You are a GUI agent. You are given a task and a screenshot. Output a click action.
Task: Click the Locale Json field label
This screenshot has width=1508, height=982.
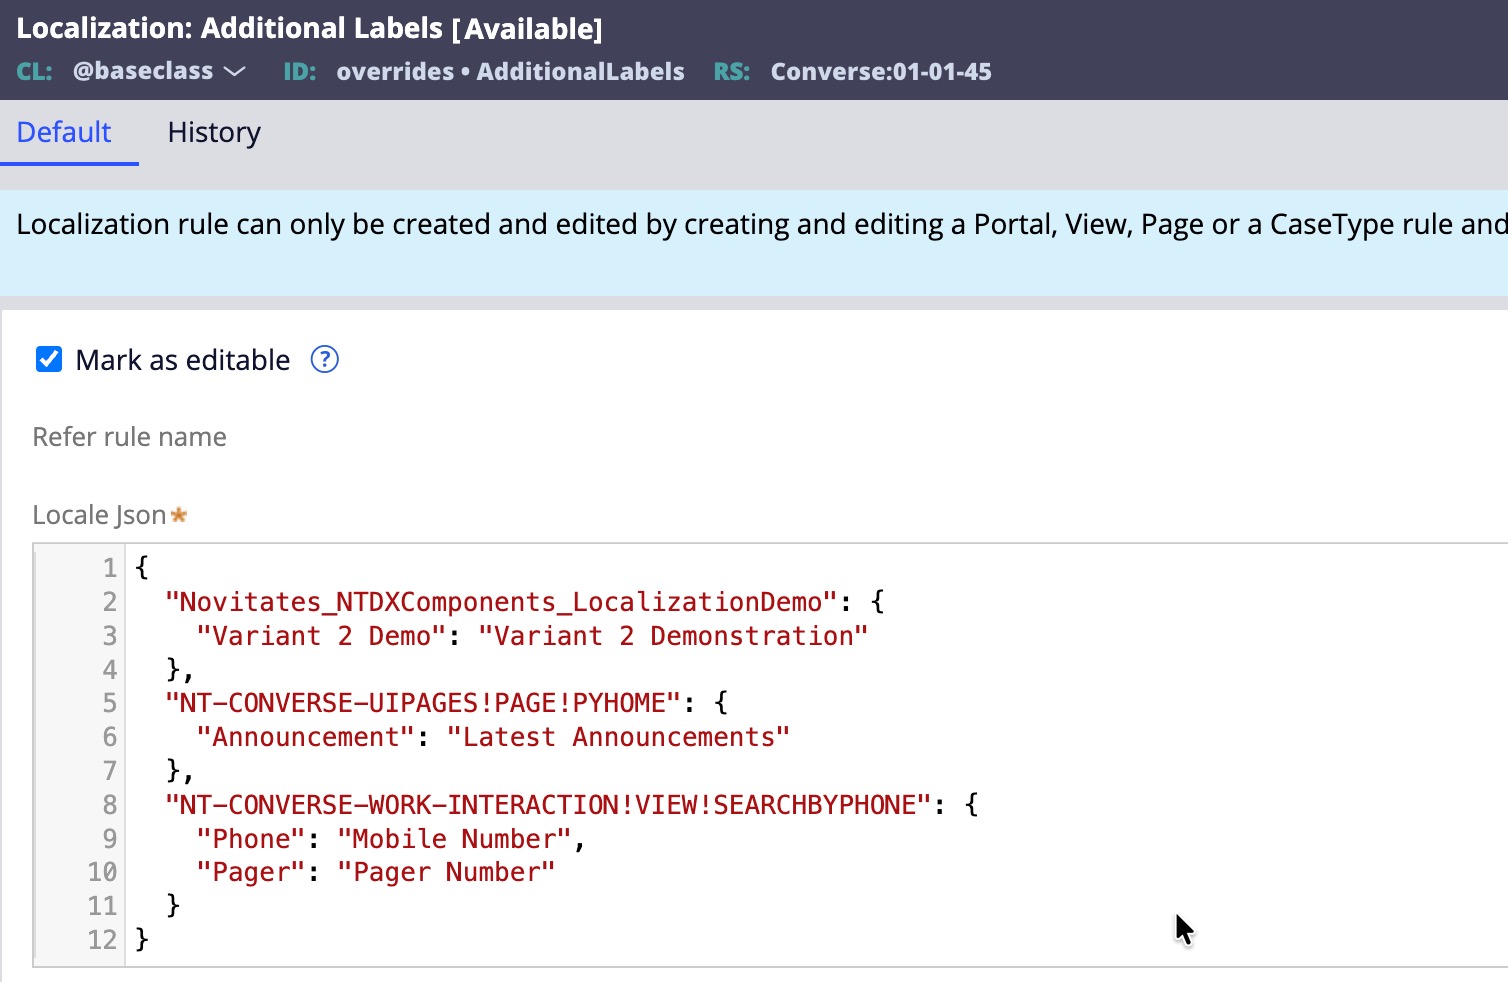click(x=99, y=515)
